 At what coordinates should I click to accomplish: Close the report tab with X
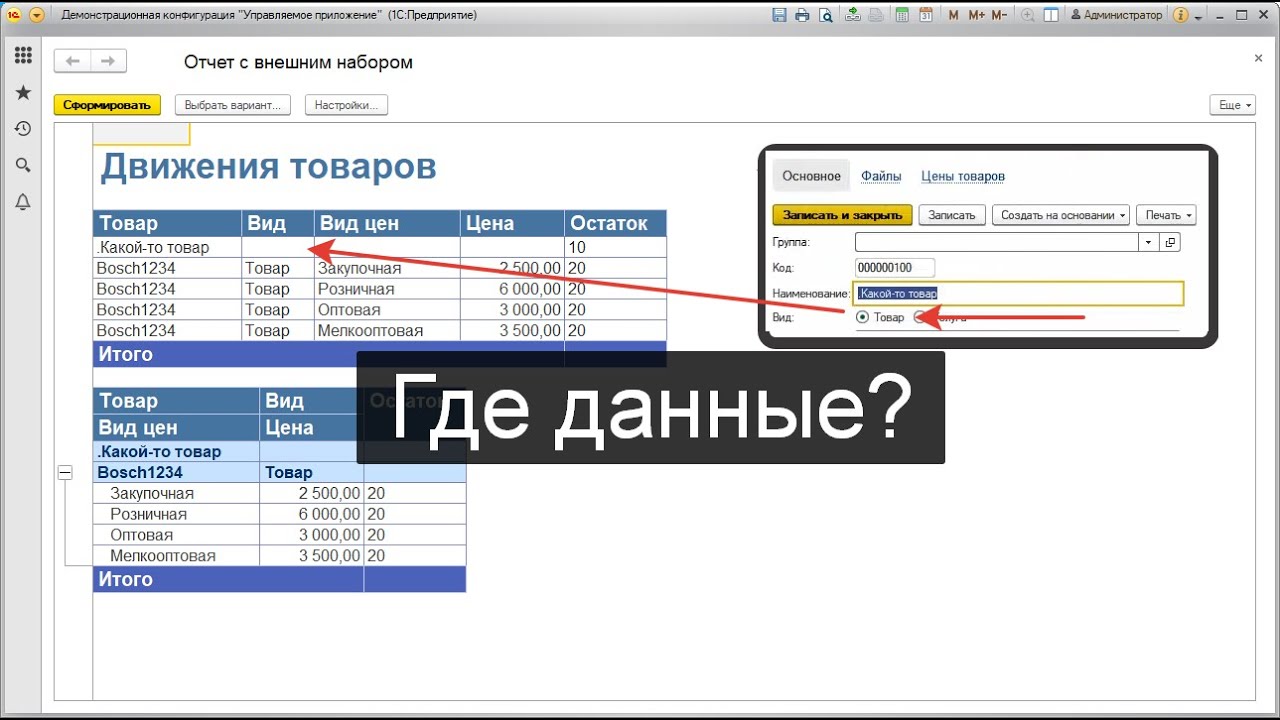tap(1259, 59)
